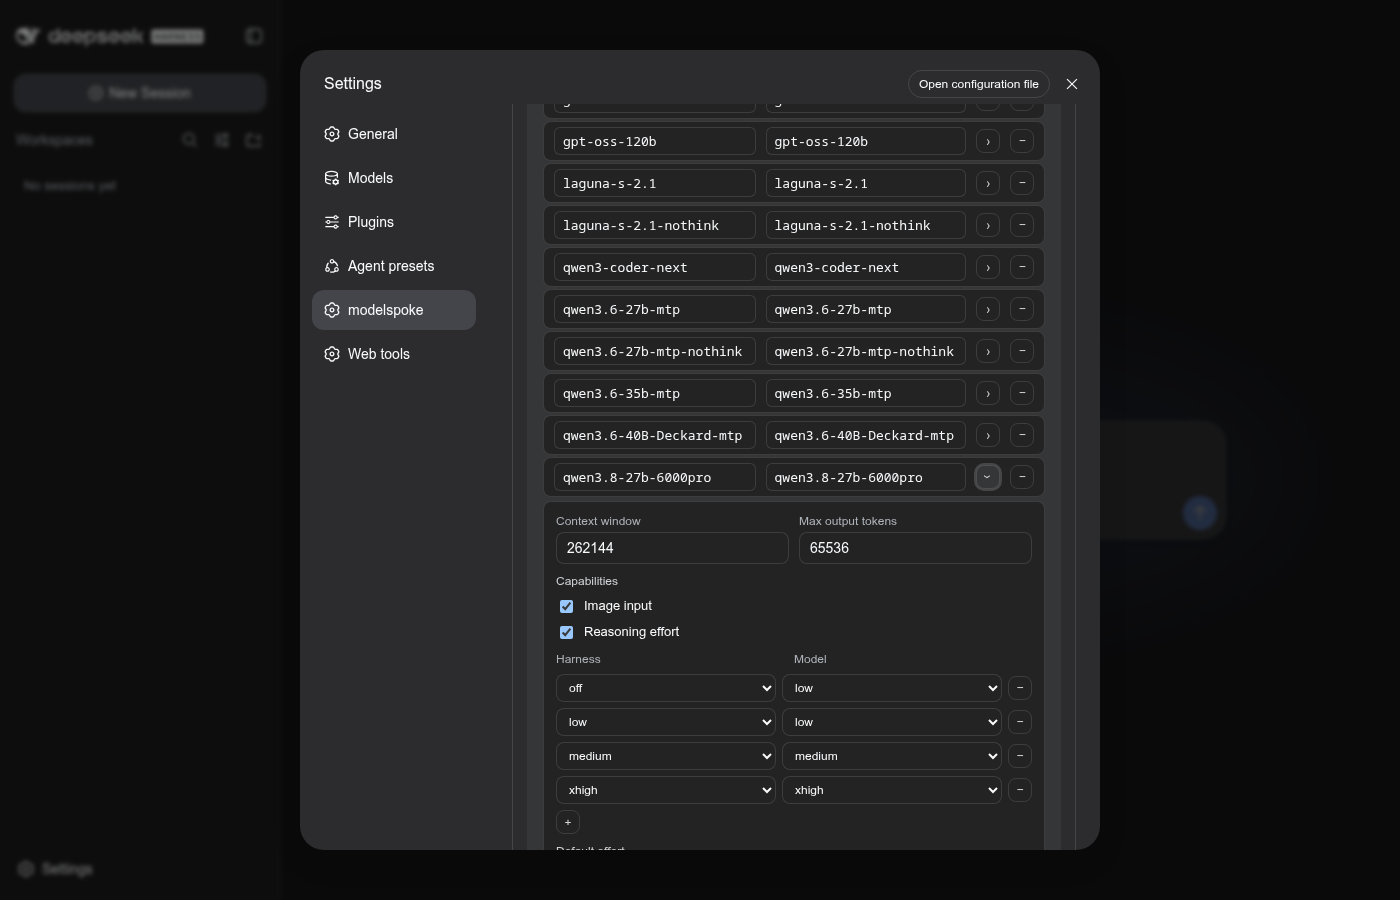Viewport: 1400px width, 900px height.
Task: Select the modelspoke settings section
Action: (x=394, y=310)
